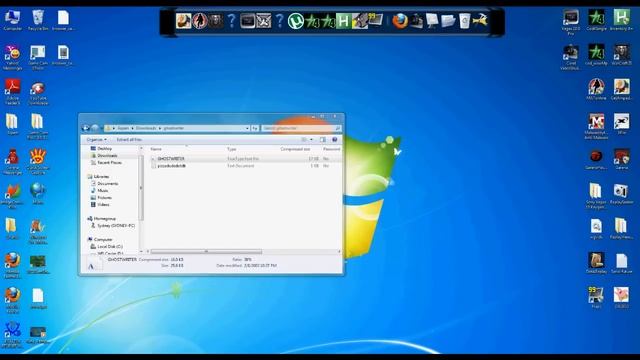Open the Organize dropdown menu
Viewport: 640px width, 360px height.
click(x=96, y=140)
